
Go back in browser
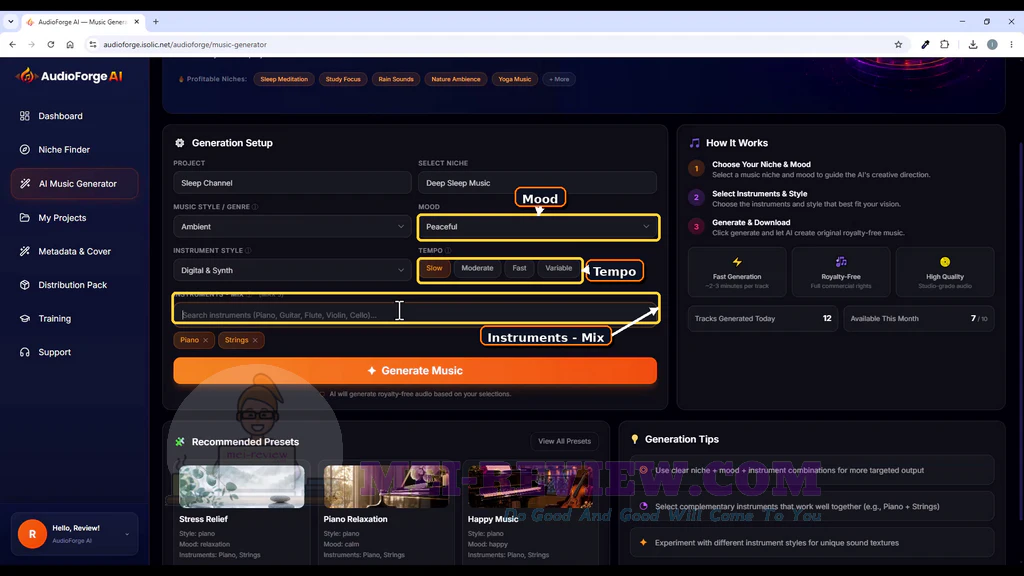click(x=12, y=44)
